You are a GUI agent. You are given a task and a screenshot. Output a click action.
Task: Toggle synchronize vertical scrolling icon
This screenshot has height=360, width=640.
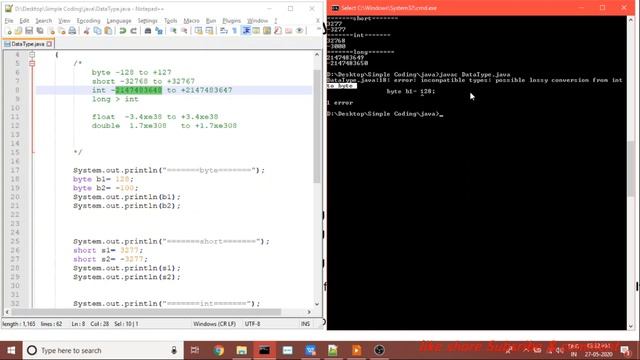tap(198, 31)
